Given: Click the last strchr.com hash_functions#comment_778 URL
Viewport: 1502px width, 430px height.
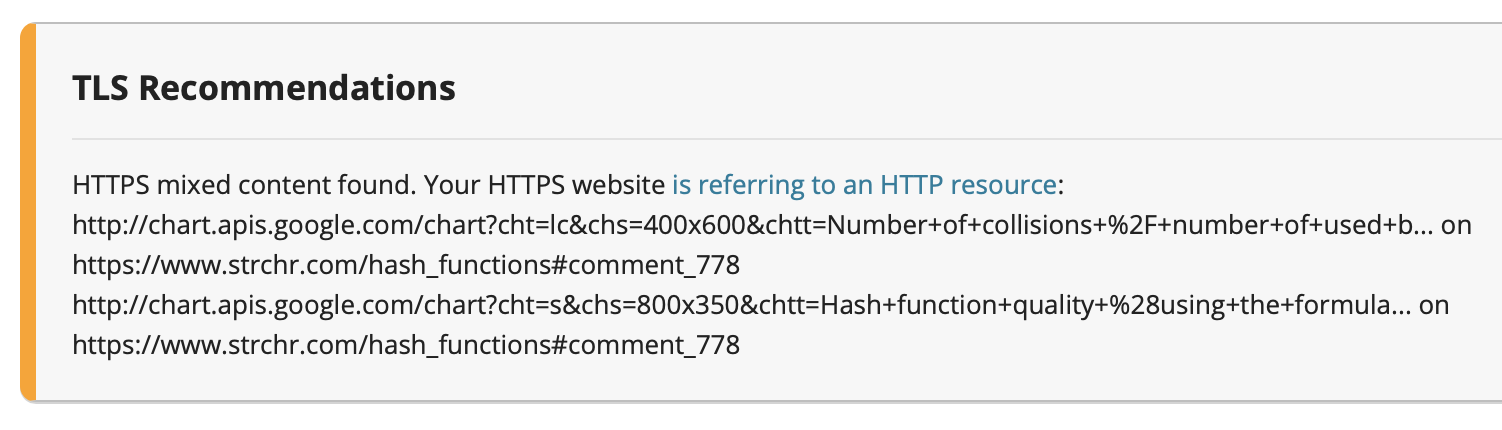Looking at the screenshot, I should 406,345.
